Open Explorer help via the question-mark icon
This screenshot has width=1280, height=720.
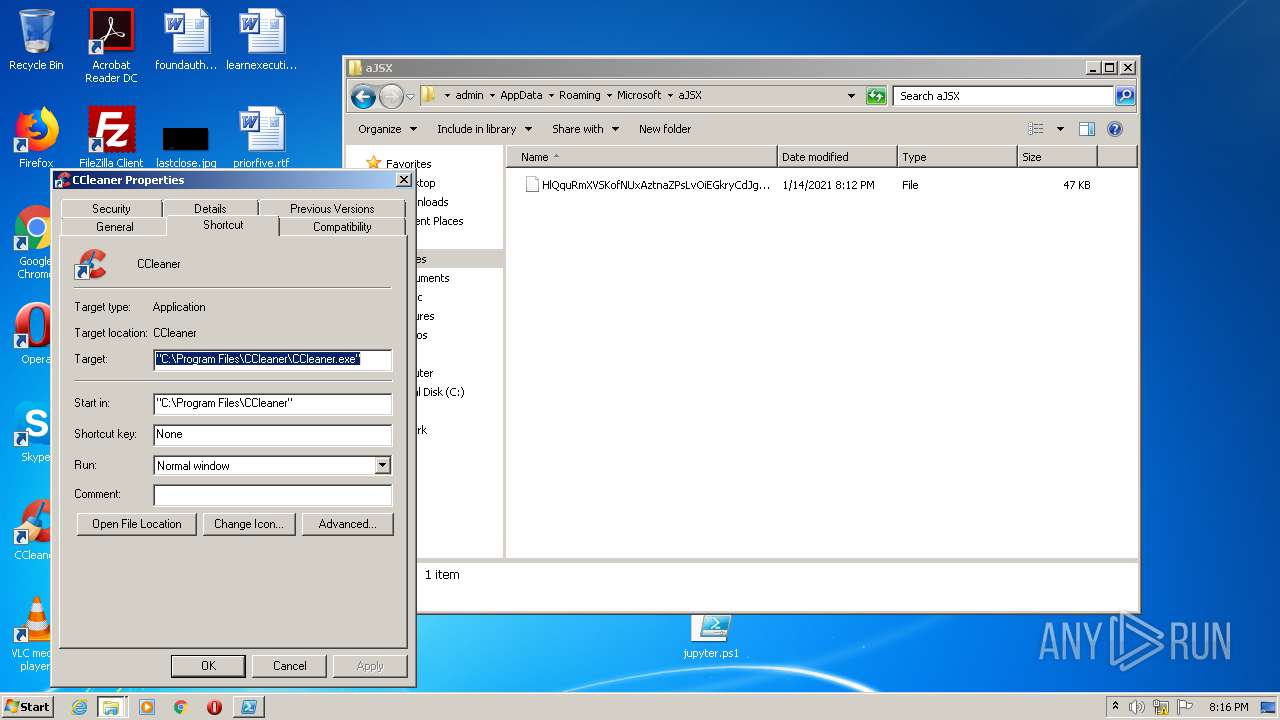pos(1115,129)
